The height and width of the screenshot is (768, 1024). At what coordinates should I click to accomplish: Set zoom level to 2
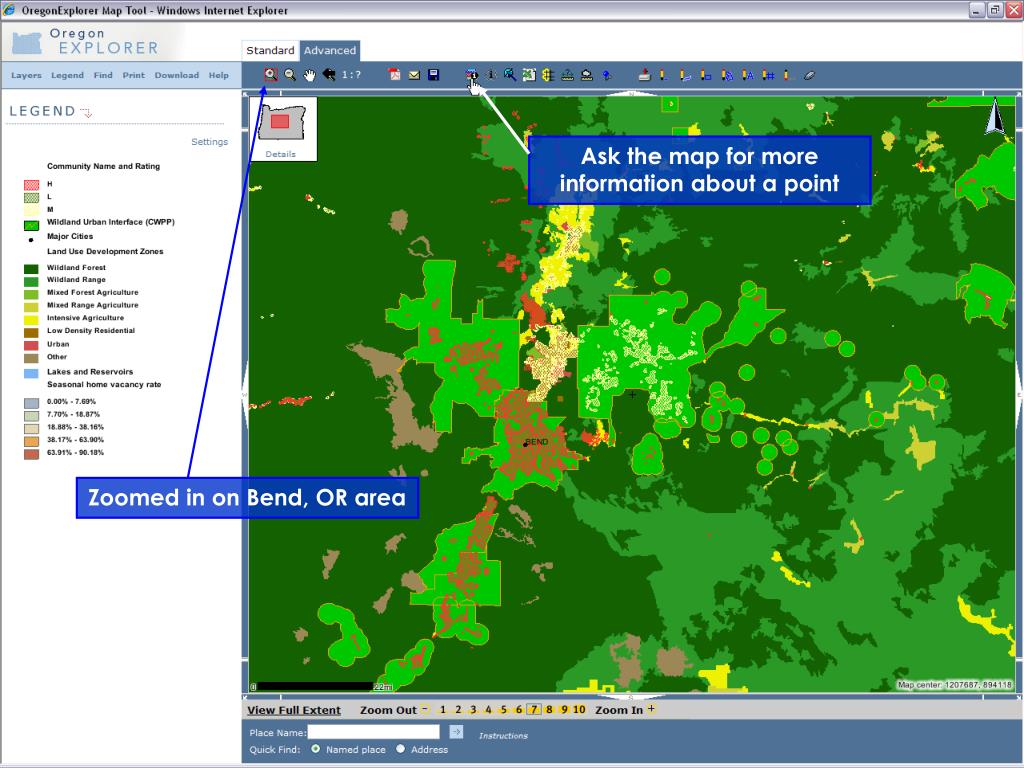[x=458, y=710]
